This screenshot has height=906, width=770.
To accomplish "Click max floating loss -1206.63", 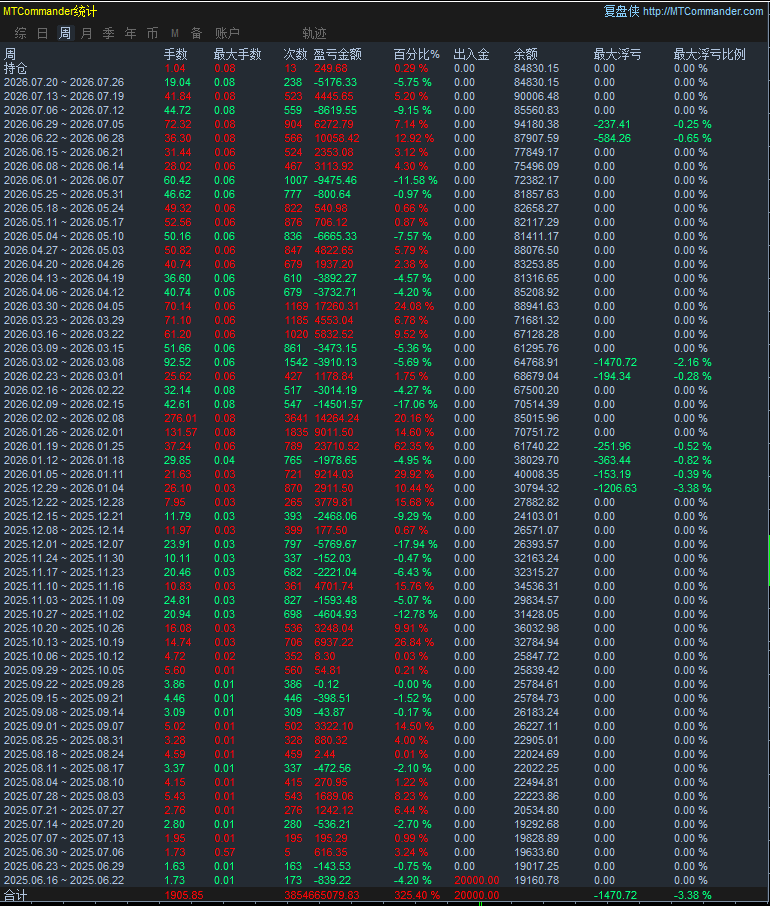I will click(x=615, y=488).
